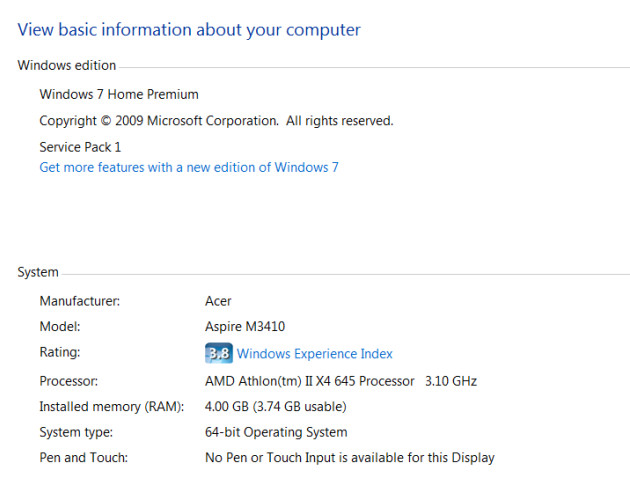Select the Manufacturer label
Viewport: 630px width, 488px height.
point(80,301)
